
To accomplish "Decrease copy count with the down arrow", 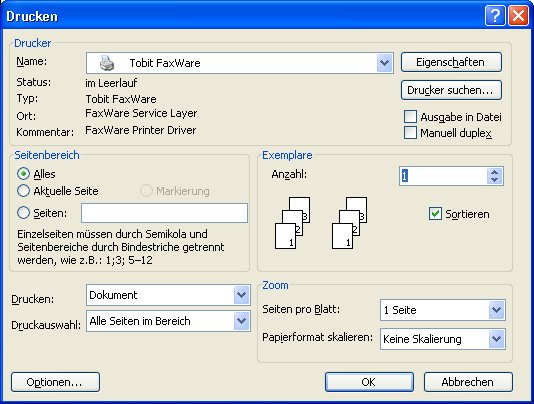I will tap(495, 180).
